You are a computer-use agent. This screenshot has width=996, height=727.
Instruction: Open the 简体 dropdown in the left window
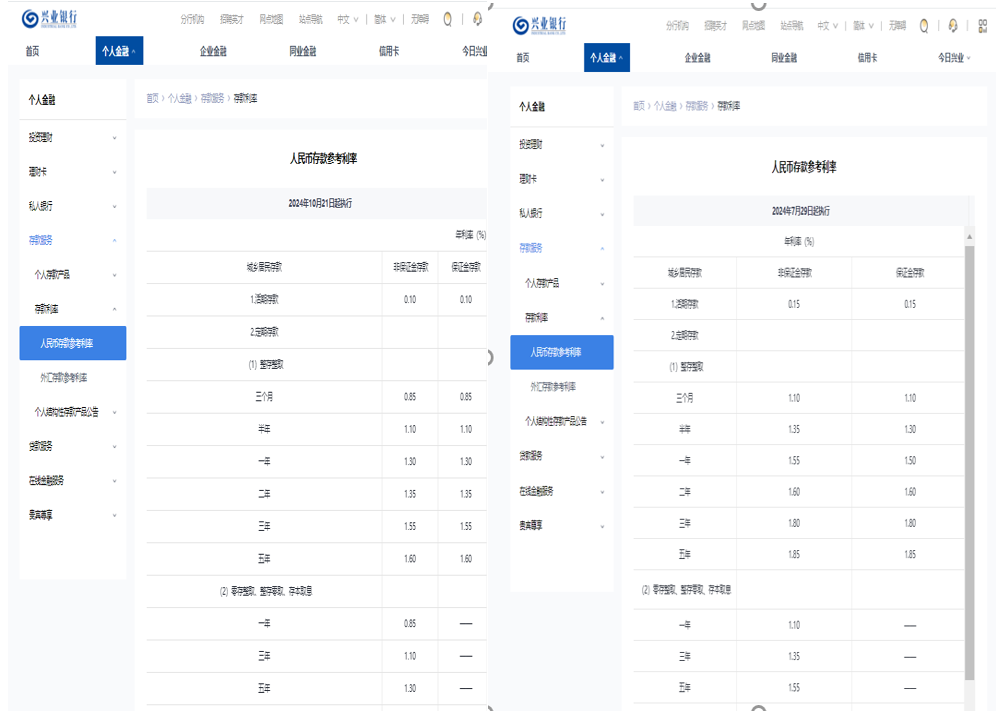pyautogui.click(x=385, y=20)
